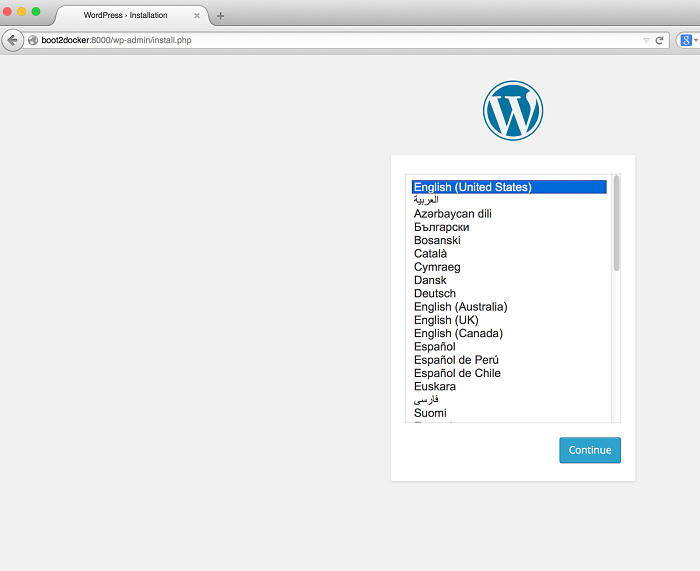The height and width of the screenshot is (571, 700).
Task: Open a new tab with plus icon
Action: click(x=220, y=16)
